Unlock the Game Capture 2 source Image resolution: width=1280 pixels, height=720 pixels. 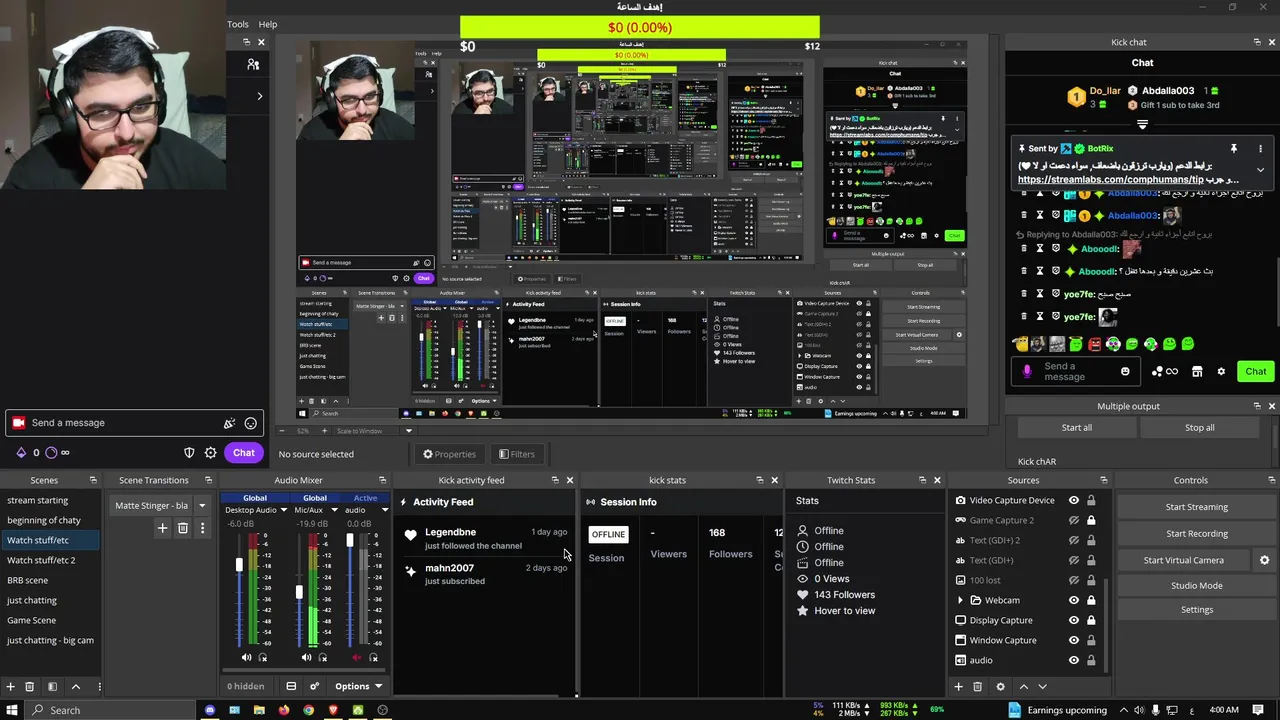(1091, 520)
